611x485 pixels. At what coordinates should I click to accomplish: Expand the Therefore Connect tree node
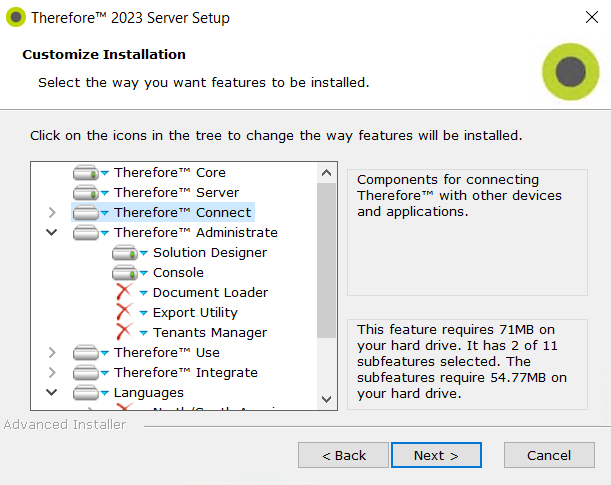[52, 213]
